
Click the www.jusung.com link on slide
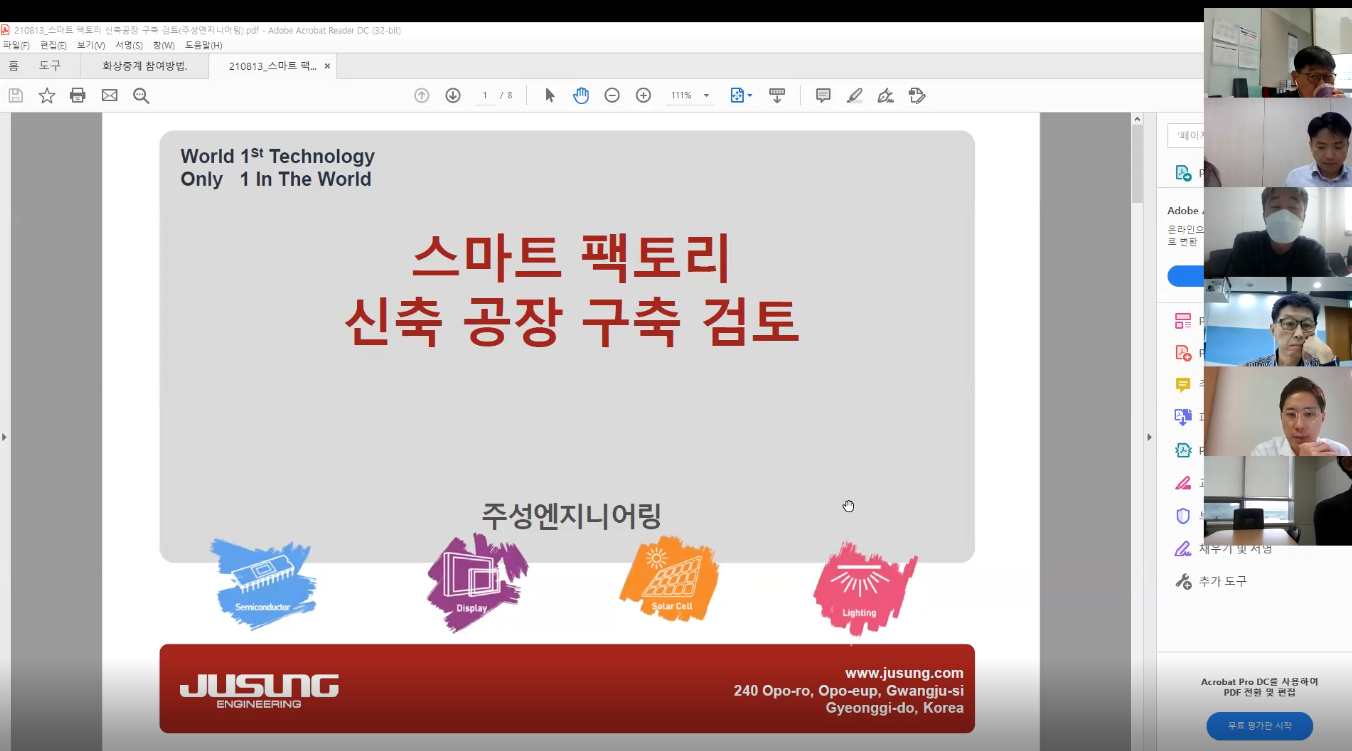point(904,673)
